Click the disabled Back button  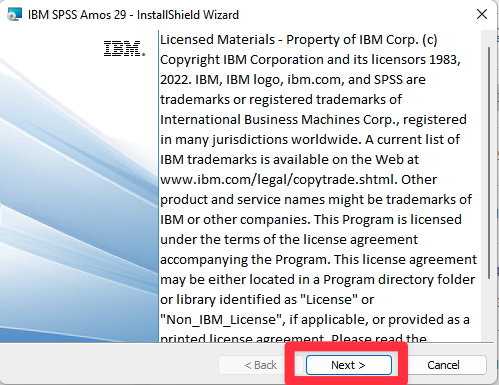pos(260,365)
